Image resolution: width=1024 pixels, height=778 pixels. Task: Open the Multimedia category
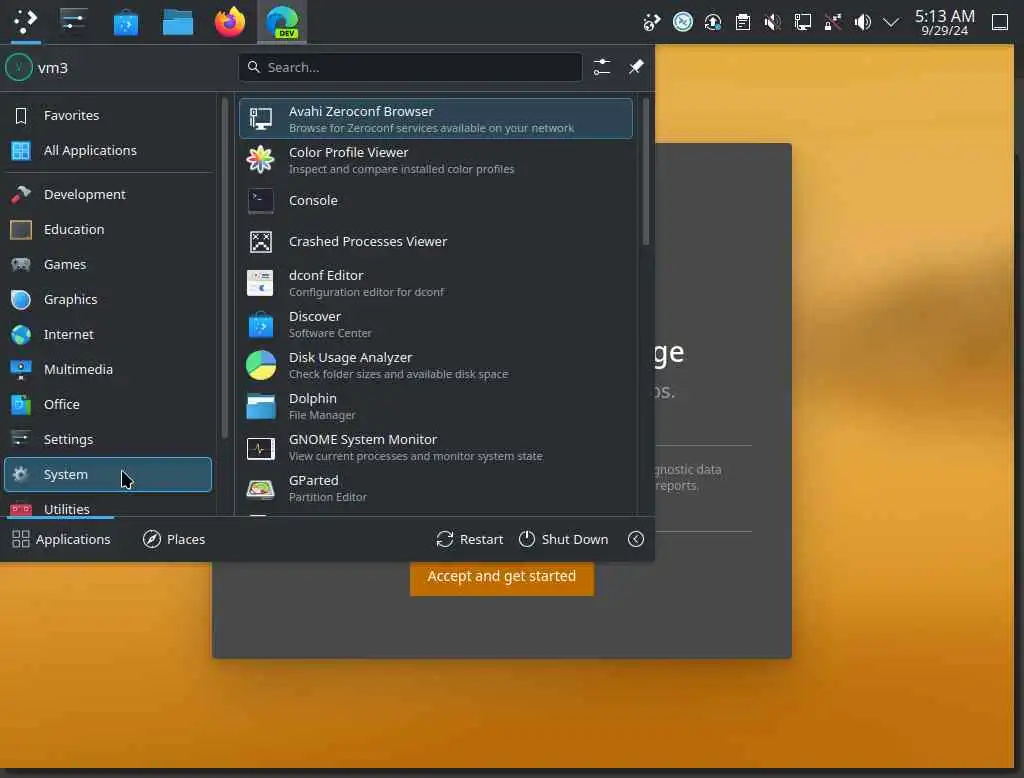108,370
